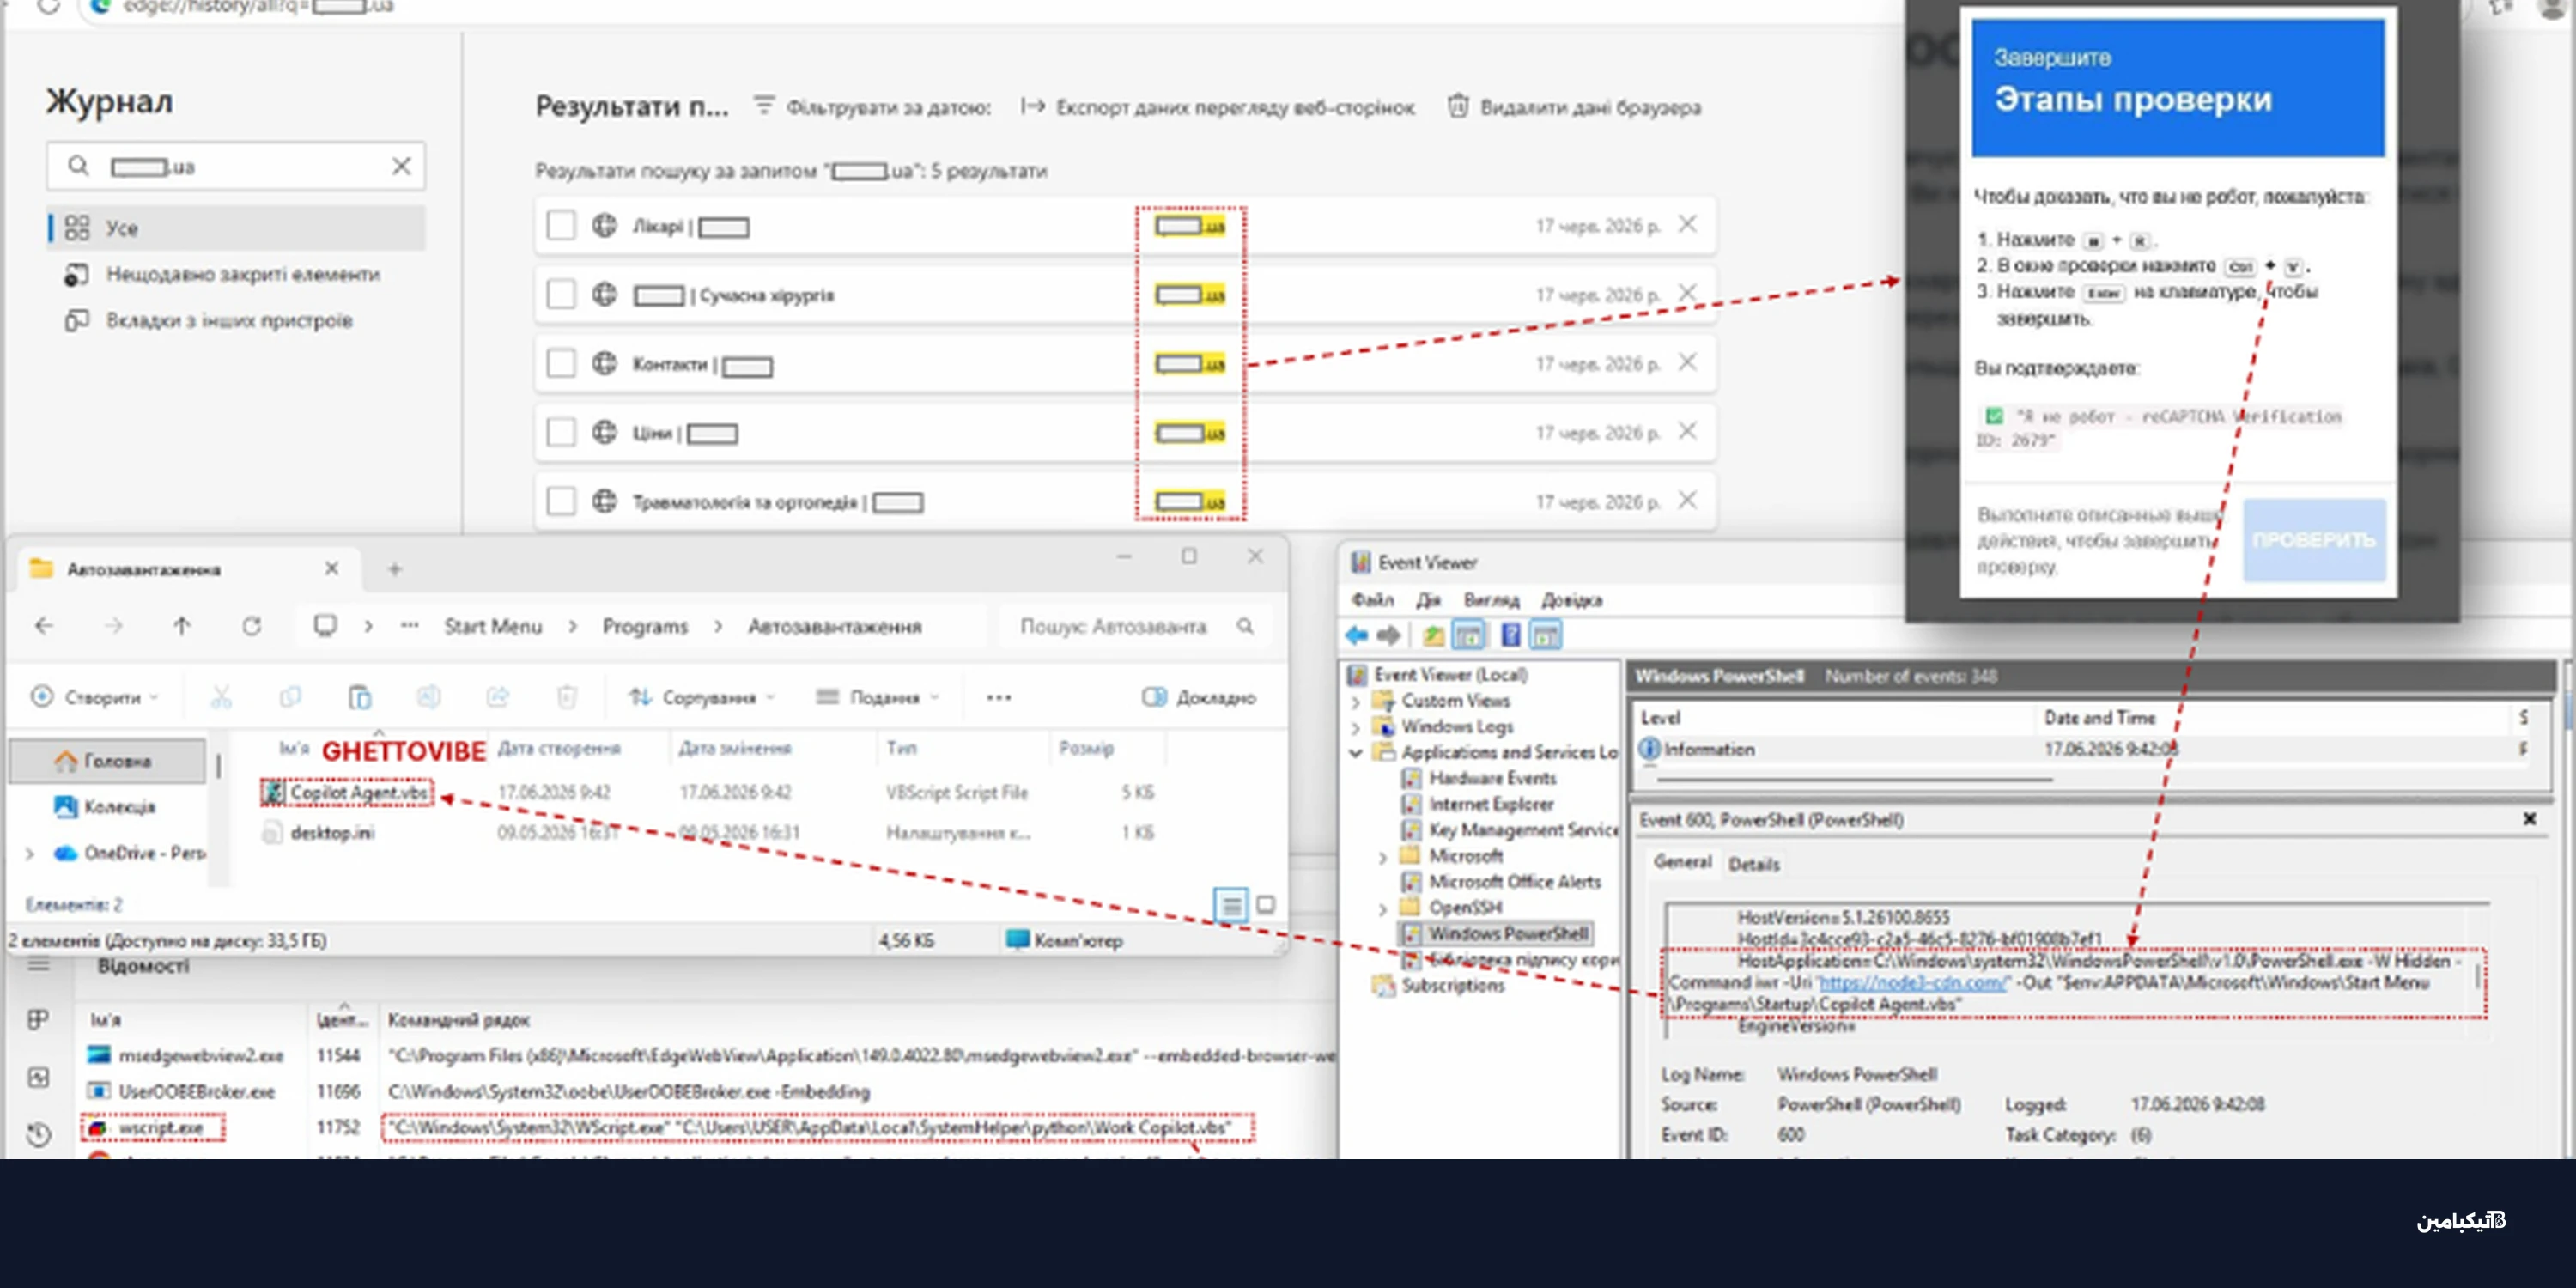Screen dimensions: 2576x1288
Task: Open the 'Сортування' sort dropdown
Action: pyautogui.click(x=702, y=697)
